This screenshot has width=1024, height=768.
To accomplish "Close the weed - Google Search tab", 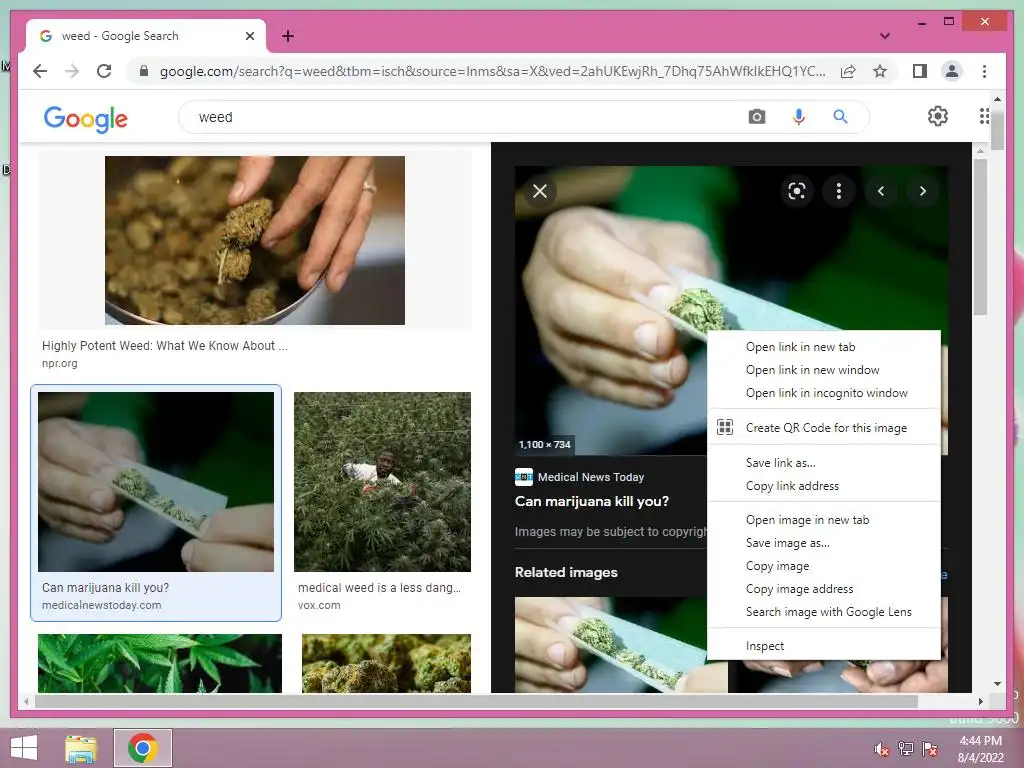I will [x=249, y=36].
